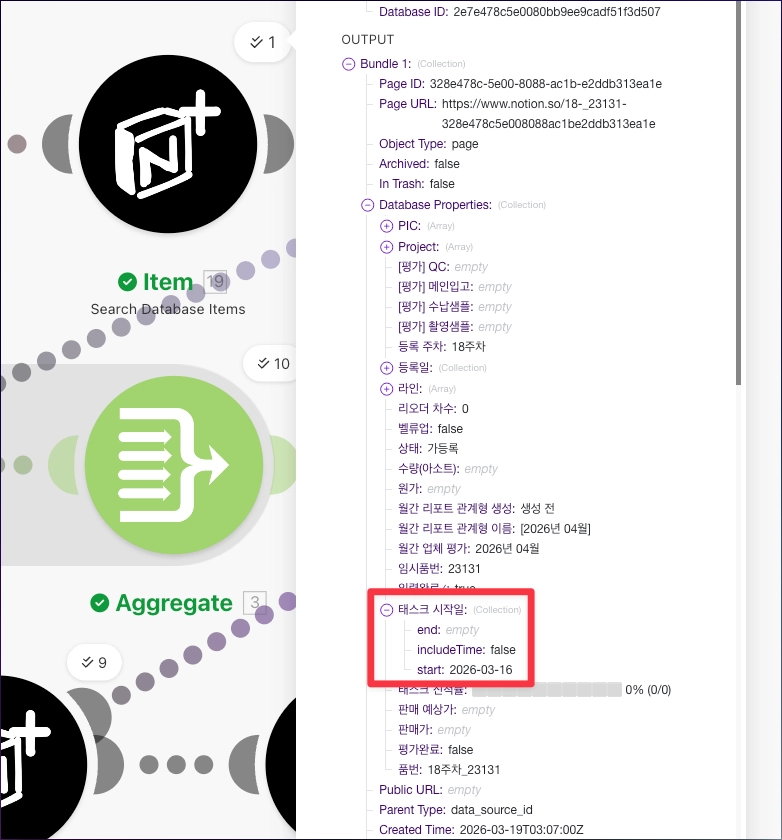Click the bubble showing 9 operations
The image size is (782, 840).
click(x=94, y=663)
